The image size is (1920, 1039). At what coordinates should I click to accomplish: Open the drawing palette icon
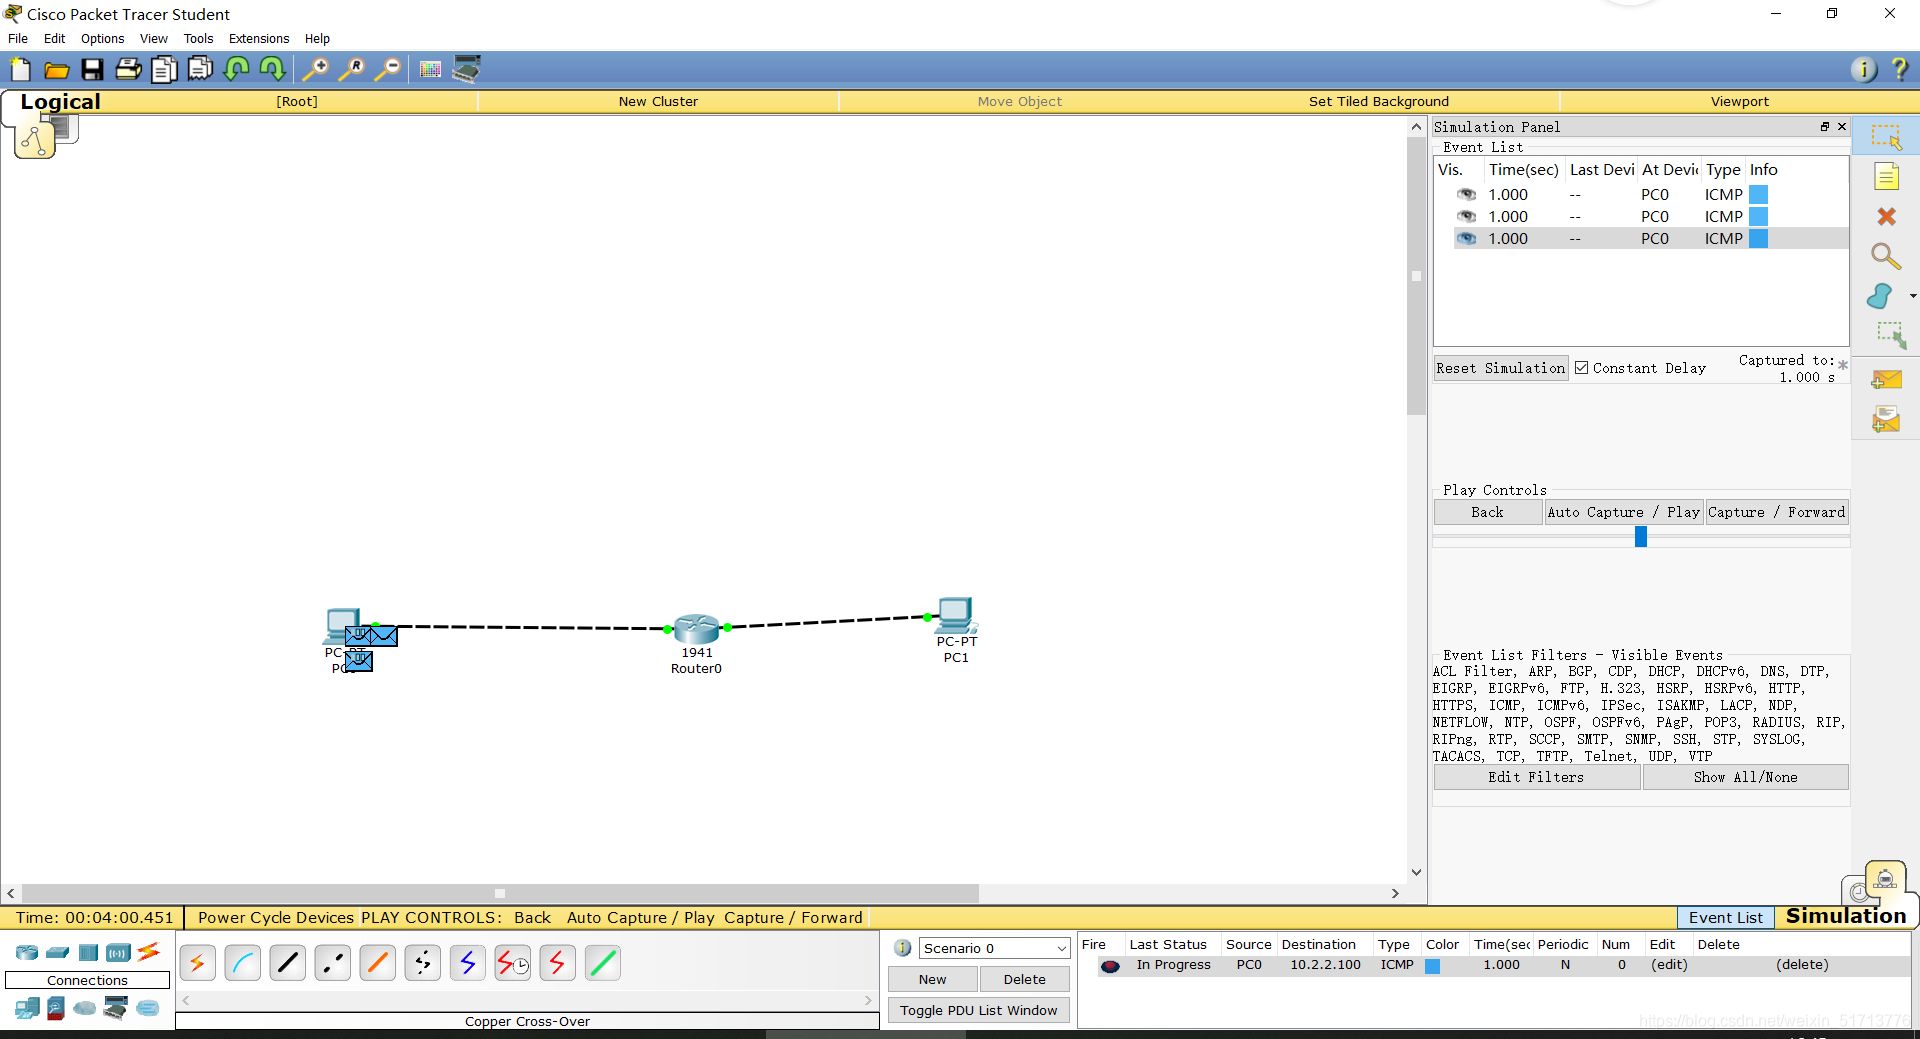pyautogui.click(x=431, y=69)
